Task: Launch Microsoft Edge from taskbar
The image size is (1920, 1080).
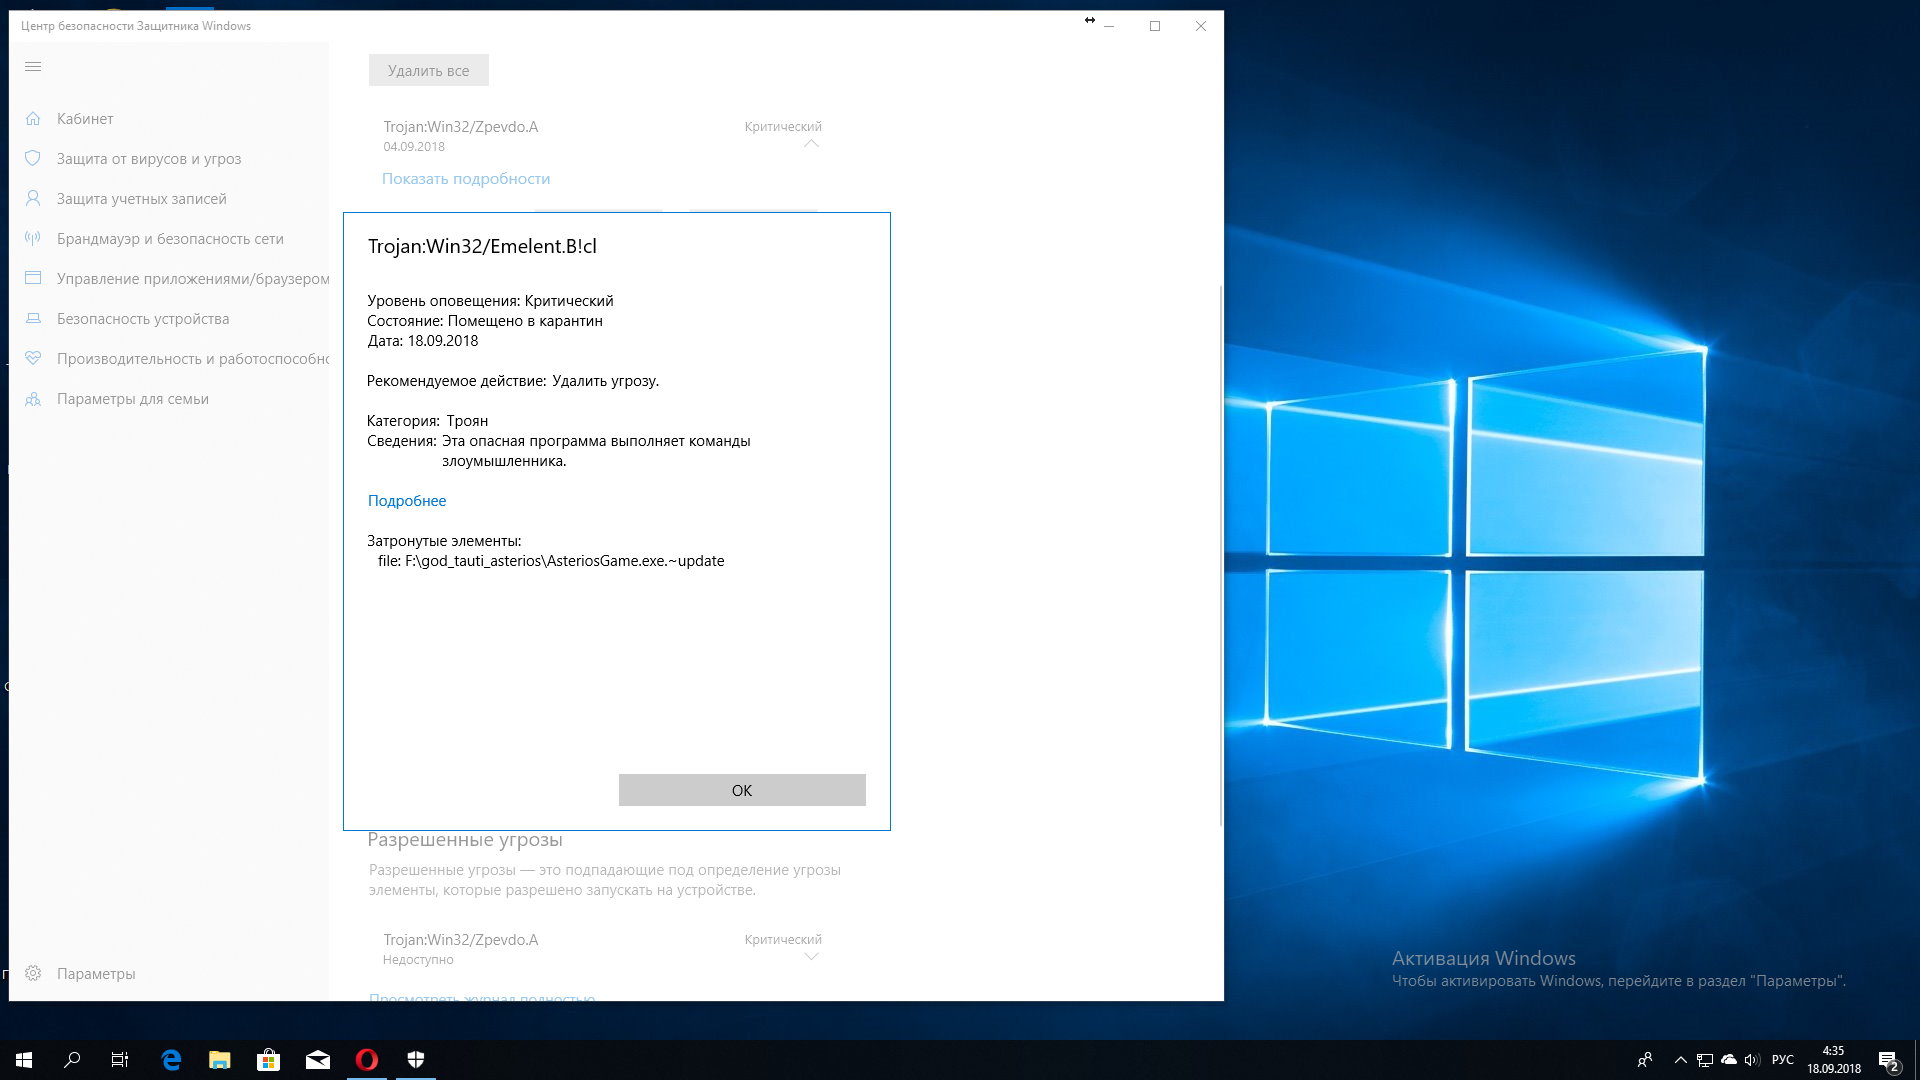Action: (171, 1060)
